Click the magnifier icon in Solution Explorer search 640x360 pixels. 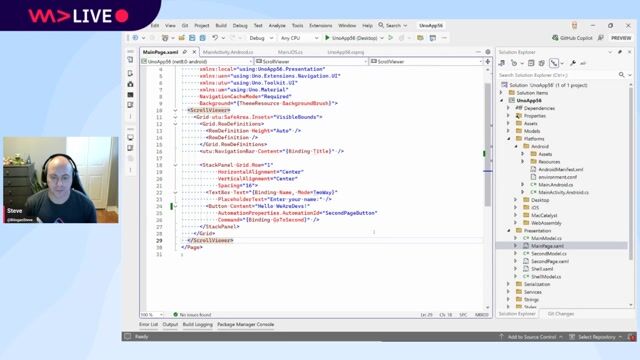tap(621, 75)
